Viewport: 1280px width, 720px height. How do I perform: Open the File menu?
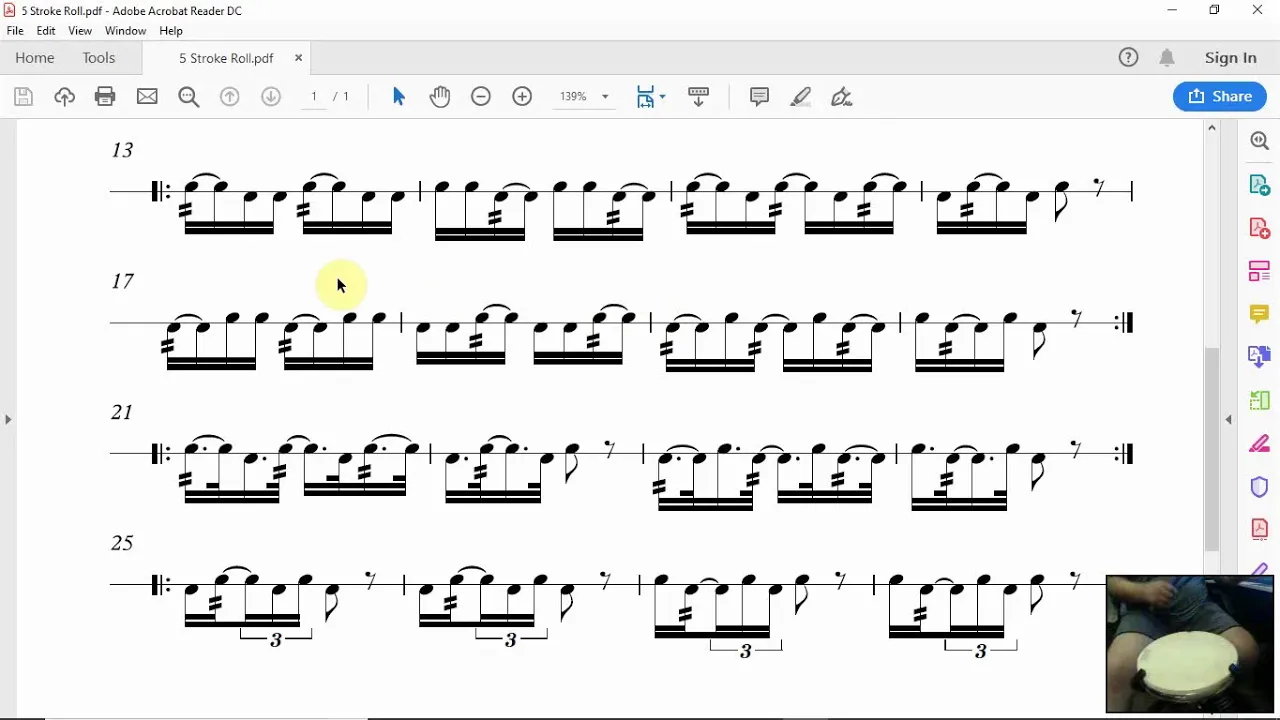[x=15, y=31]
